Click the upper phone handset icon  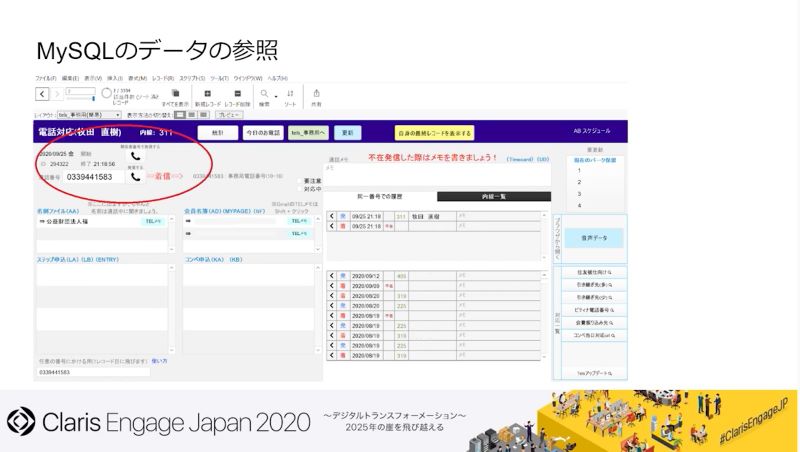(x=135, y=156)
